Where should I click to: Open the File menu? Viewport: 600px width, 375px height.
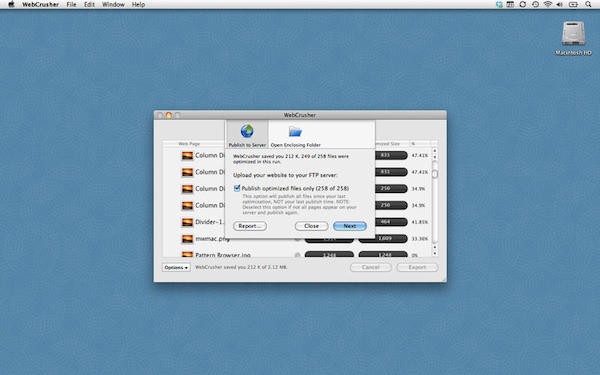71,5
